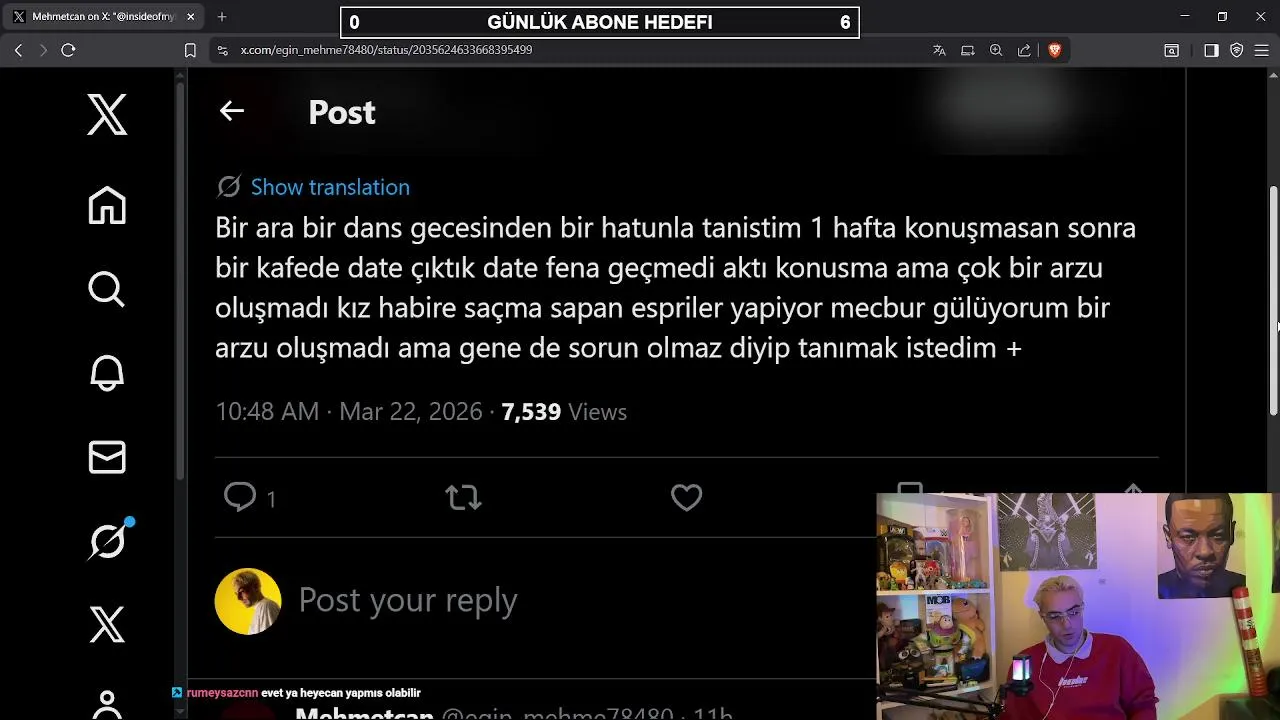Open Grok icon in the sidebar
This screenshot has width=1280, height=720.
(107, 541)
